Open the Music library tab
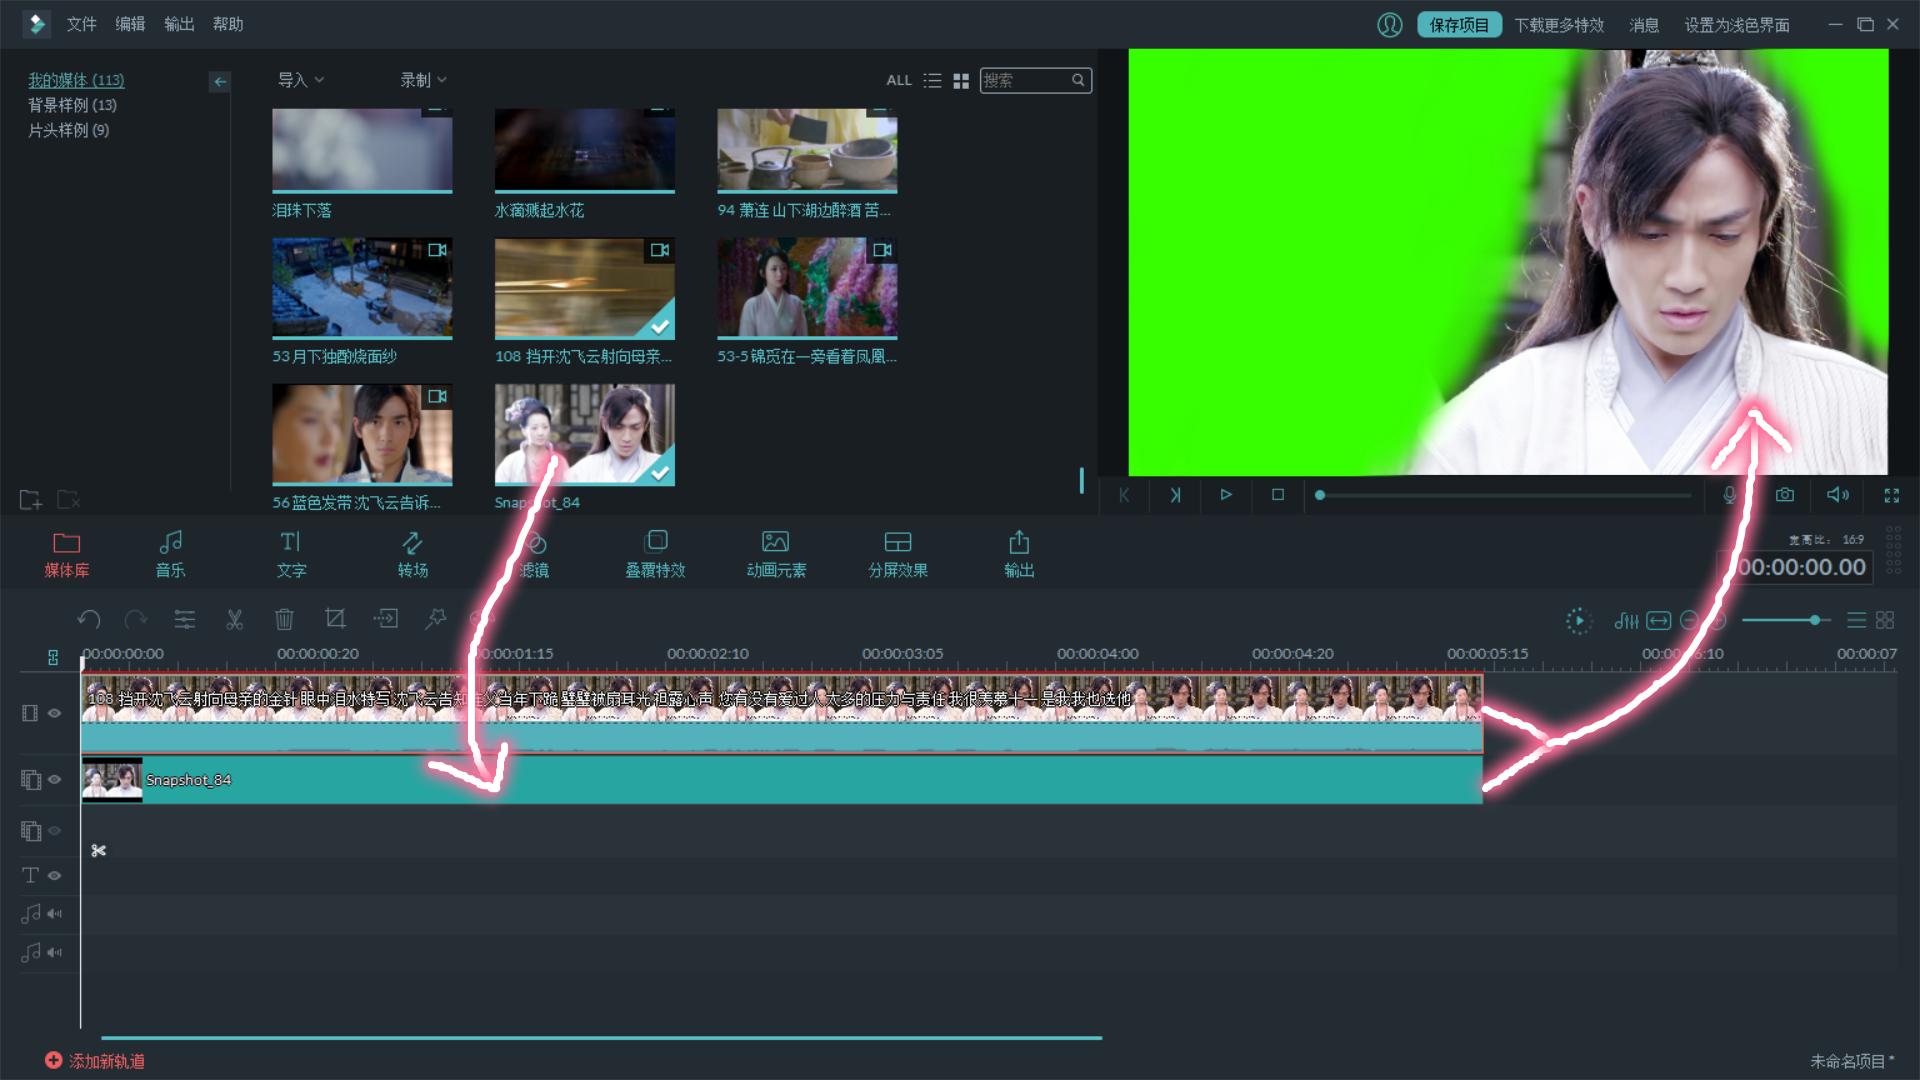 pyautogui.click(x=170, y=553)
